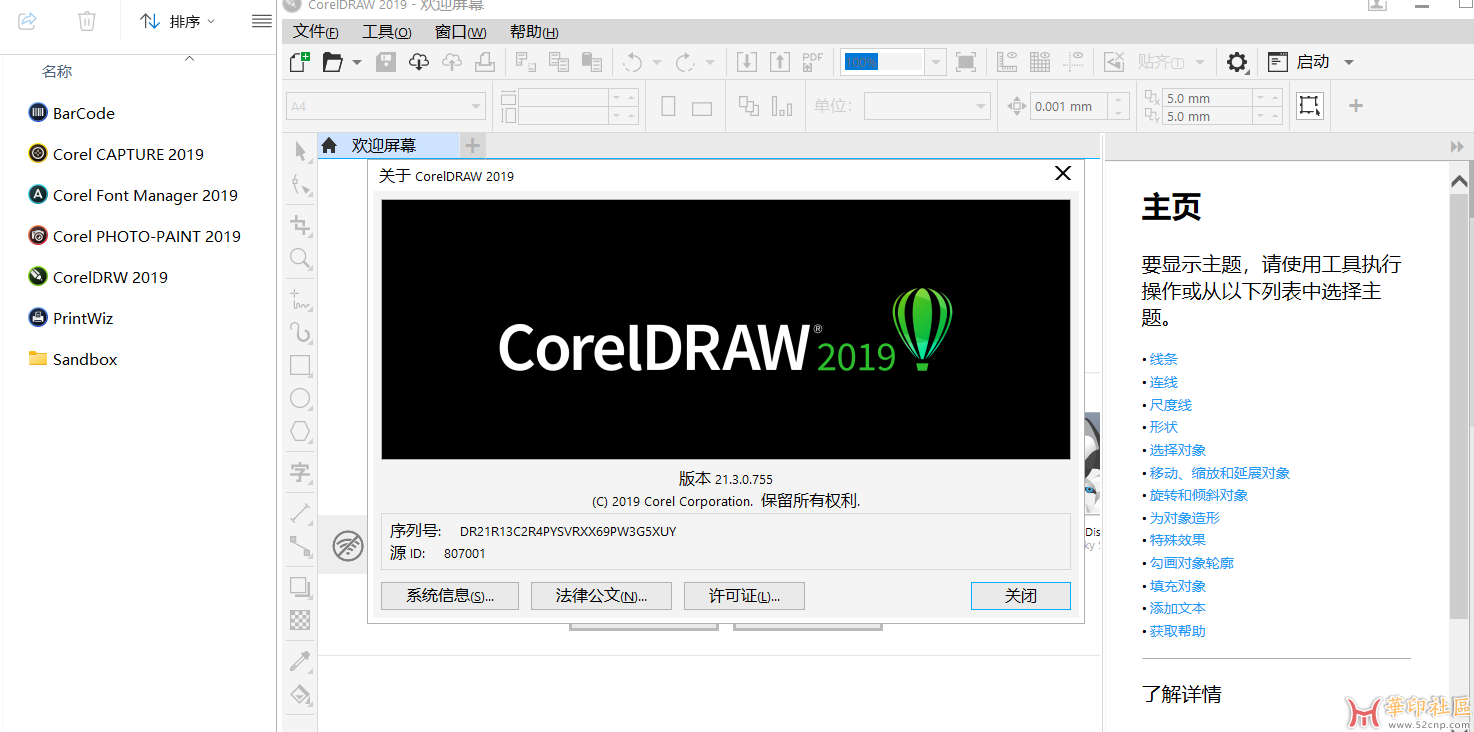Select the Interactive Fill bucket tool
The height and width of the screenshot is (732, 1474).
tap(301, 693)
